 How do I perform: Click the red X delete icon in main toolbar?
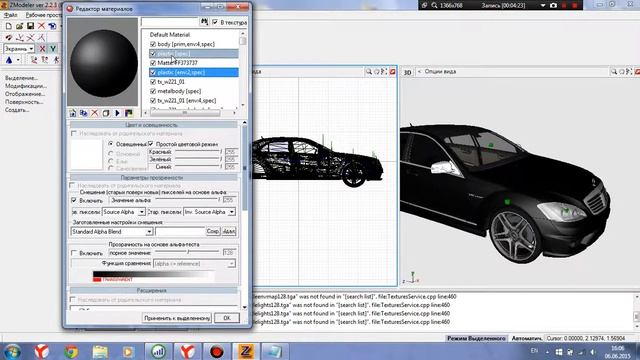tap(41, 26)
